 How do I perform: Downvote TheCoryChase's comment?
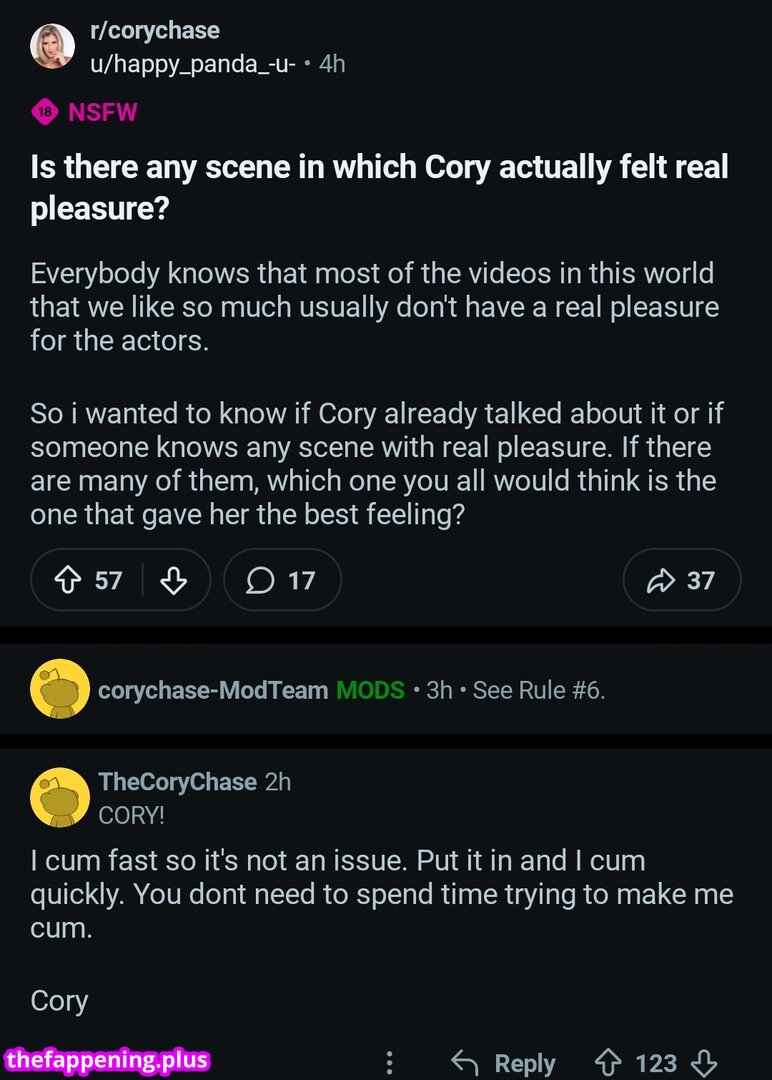(704, 1062)
